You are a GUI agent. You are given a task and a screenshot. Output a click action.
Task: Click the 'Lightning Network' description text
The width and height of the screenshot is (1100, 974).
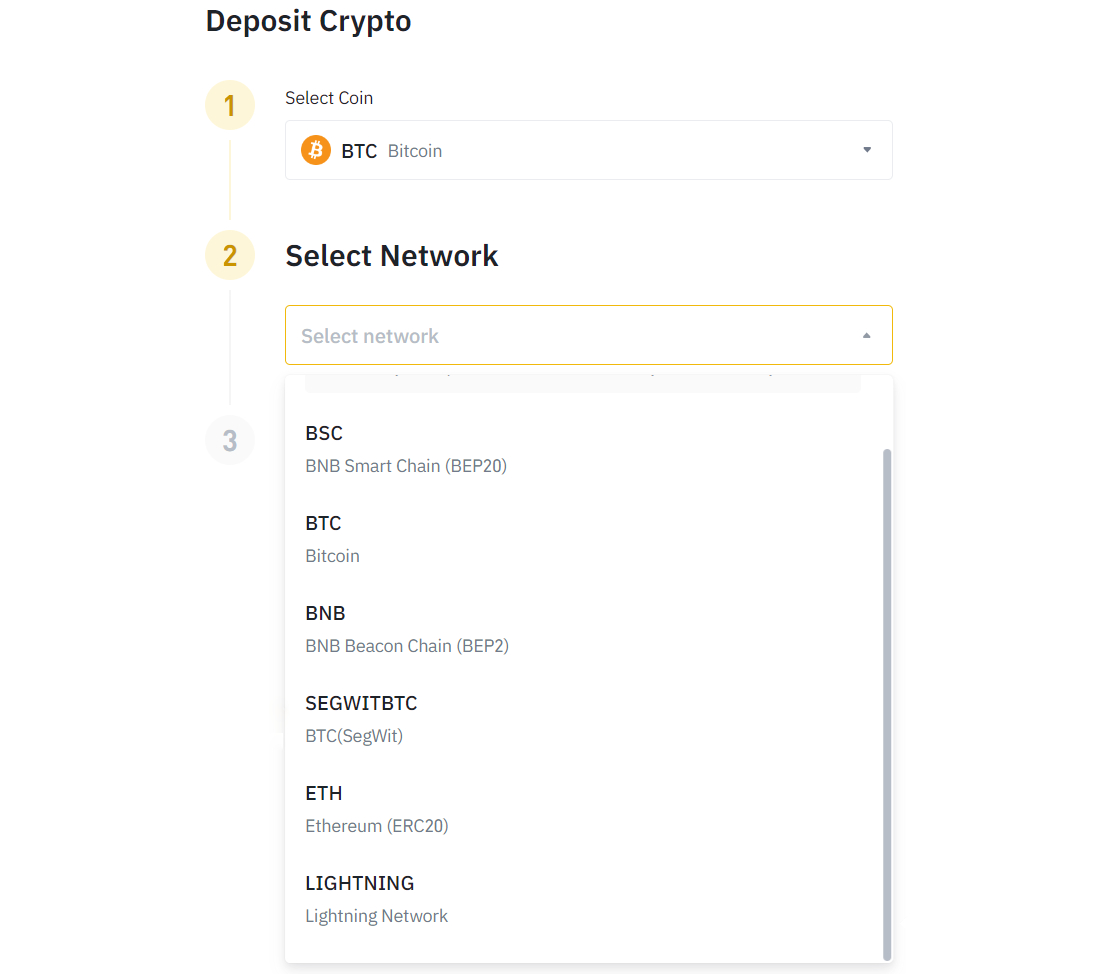point(376,916)
